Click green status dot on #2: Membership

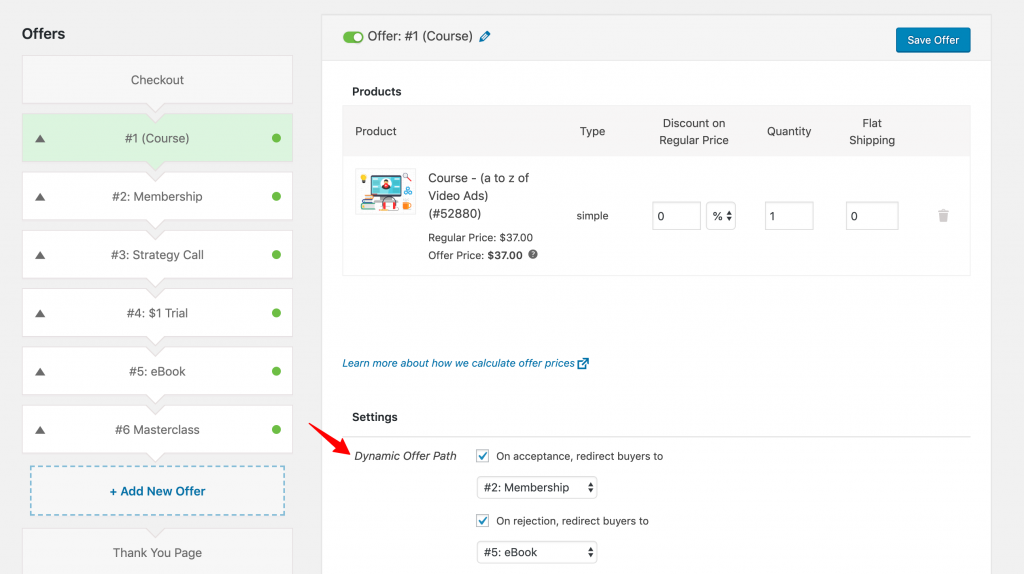[276, 196]
